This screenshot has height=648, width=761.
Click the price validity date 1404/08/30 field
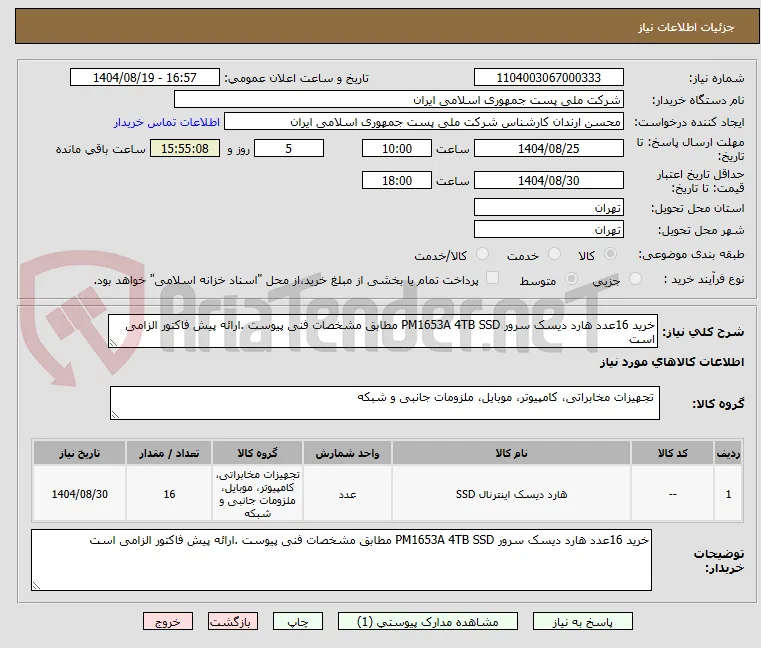548,181
